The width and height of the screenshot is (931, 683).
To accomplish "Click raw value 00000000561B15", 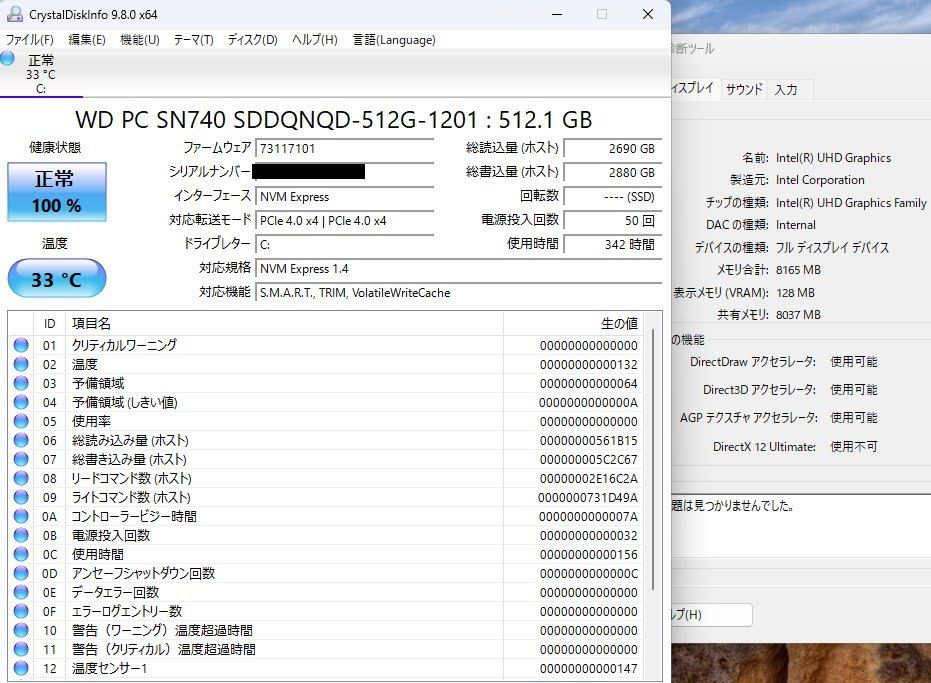I will coord(588,441).
